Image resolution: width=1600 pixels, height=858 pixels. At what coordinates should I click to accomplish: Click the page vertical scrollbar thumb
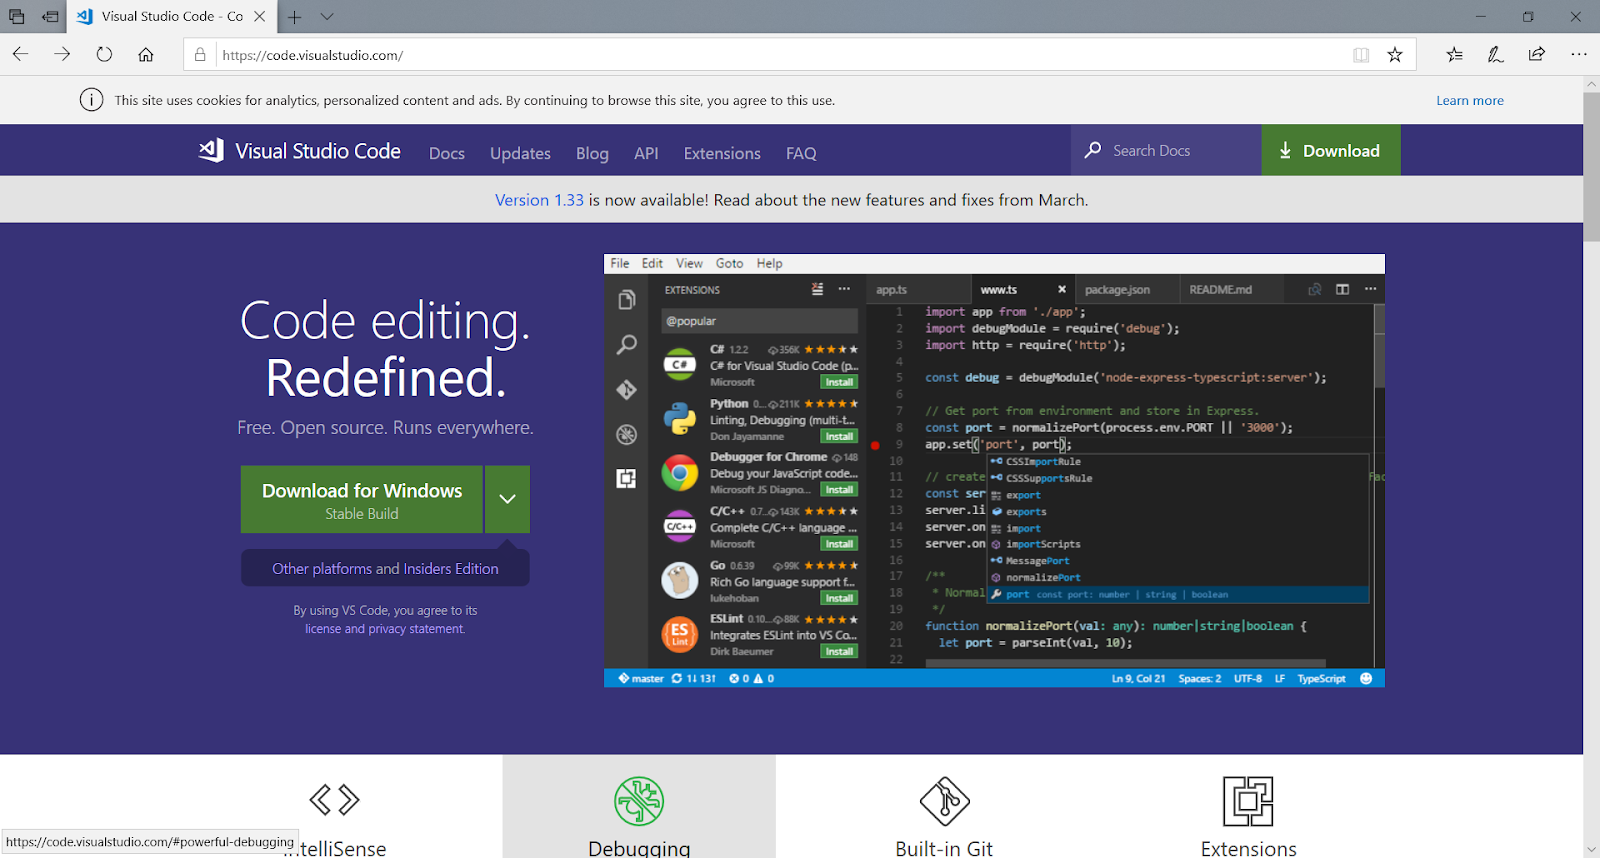point(1591,166)
